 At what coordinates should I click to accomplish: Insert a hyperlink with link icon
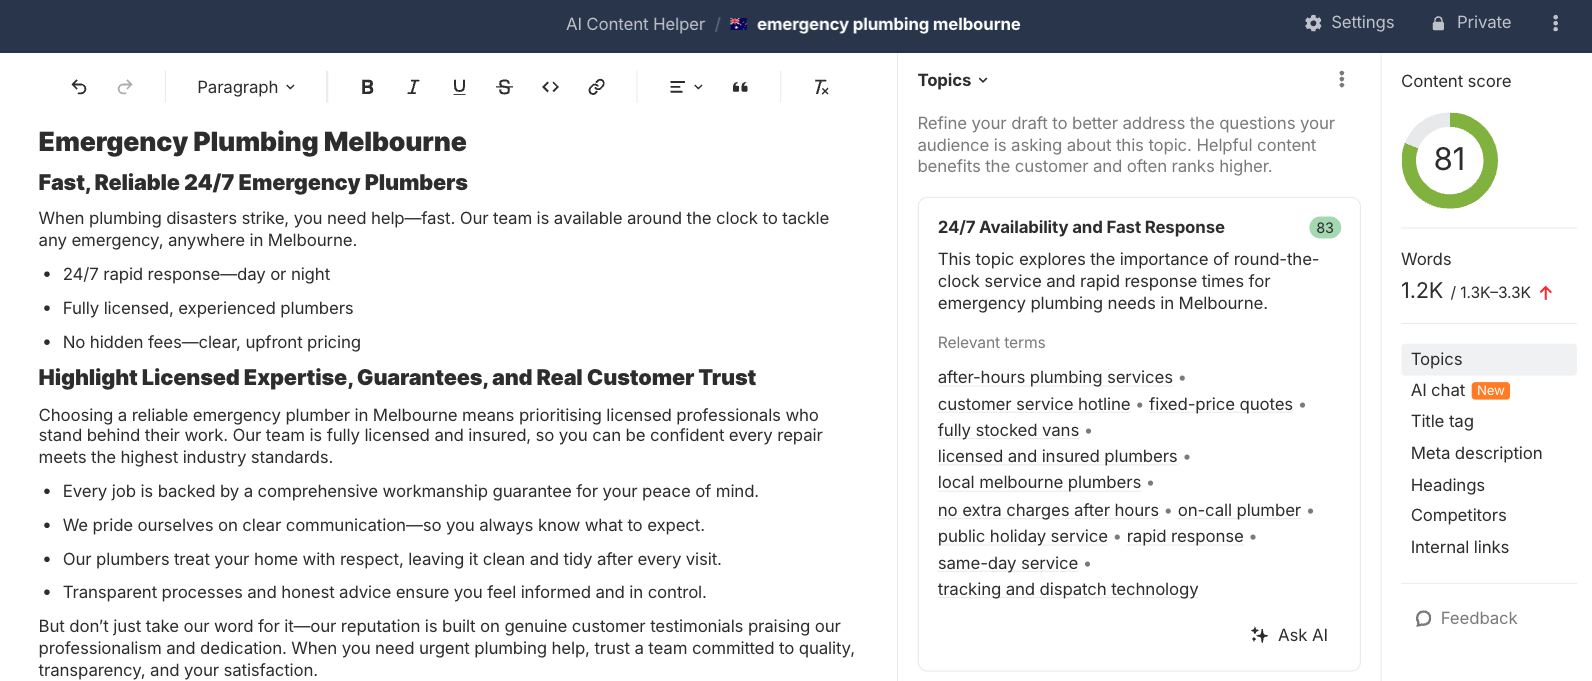(596, 87)
